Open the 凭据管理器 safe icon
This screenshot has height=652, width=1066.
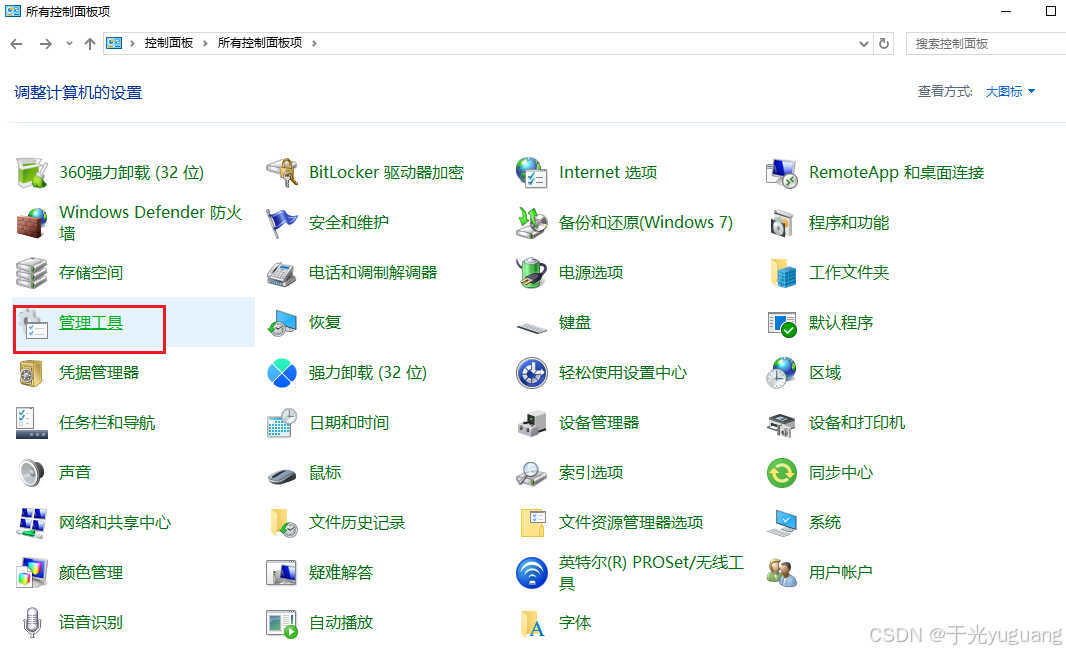click(x=32, y=373)
